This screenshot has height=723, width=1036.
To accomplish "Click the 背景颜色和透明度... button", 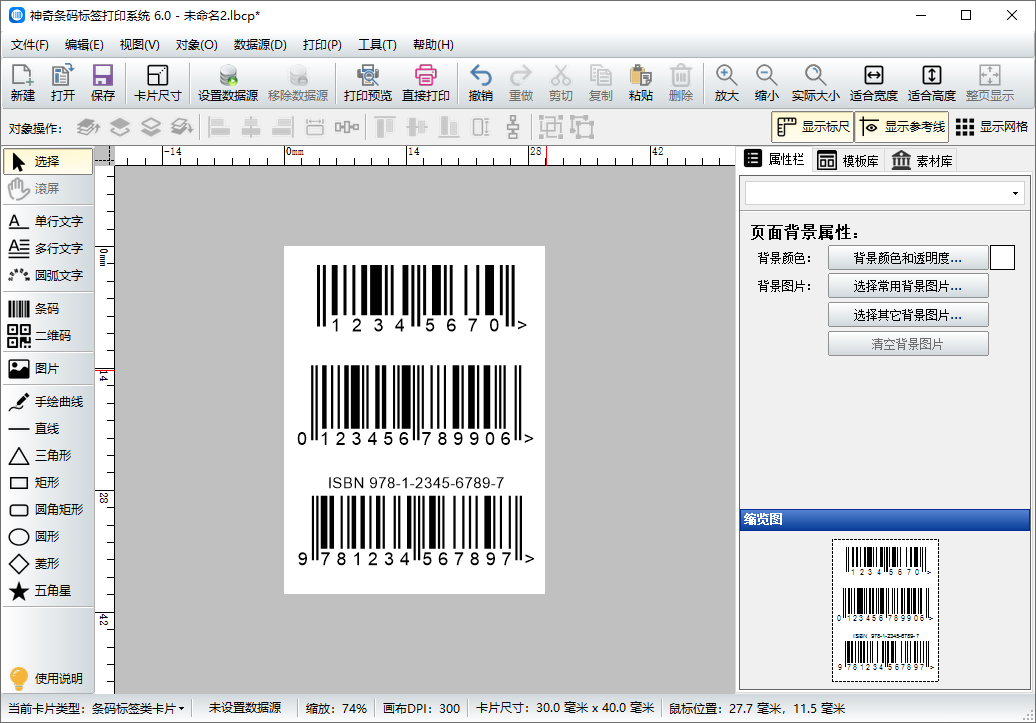I will 908,258.
